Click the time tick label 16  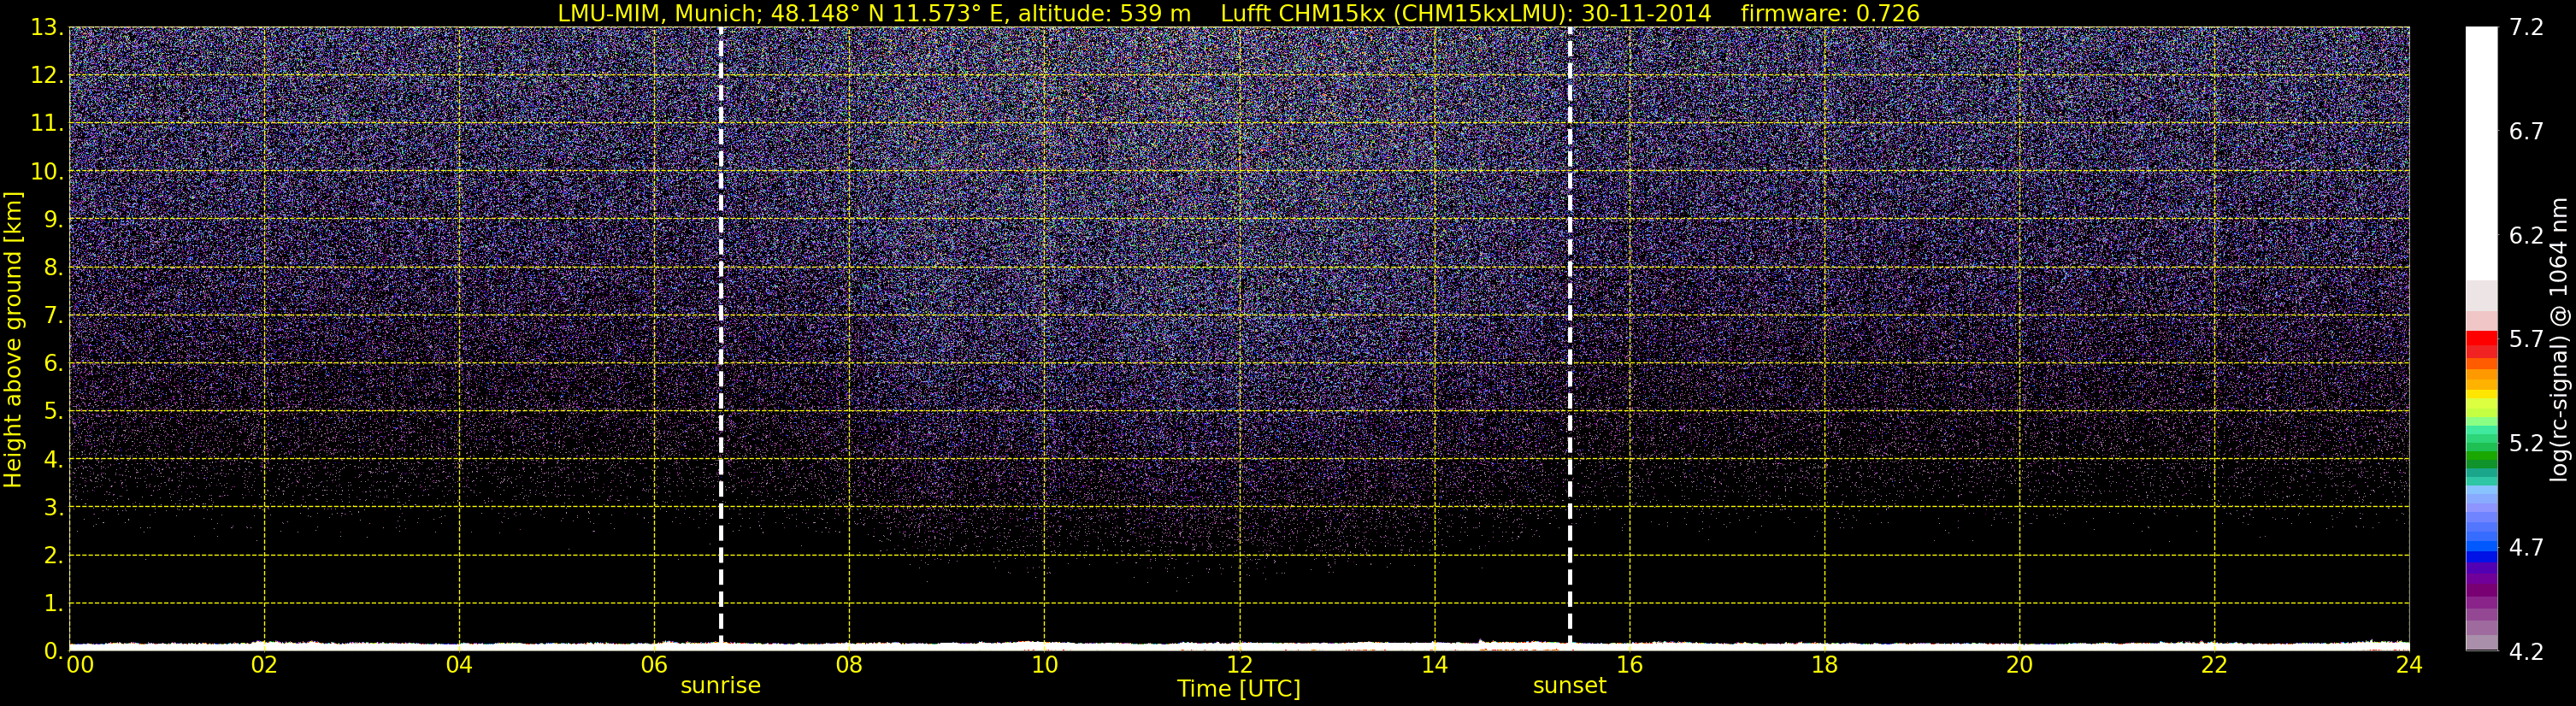point(1629,665)
